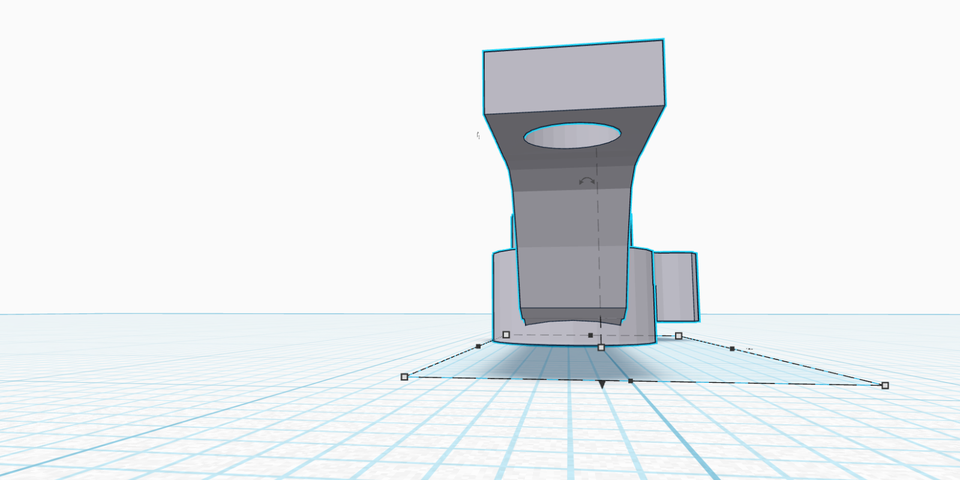Click the small rotation handle left of the model
This screenshot has width=960, height=480.
click(x=479, y=135)
